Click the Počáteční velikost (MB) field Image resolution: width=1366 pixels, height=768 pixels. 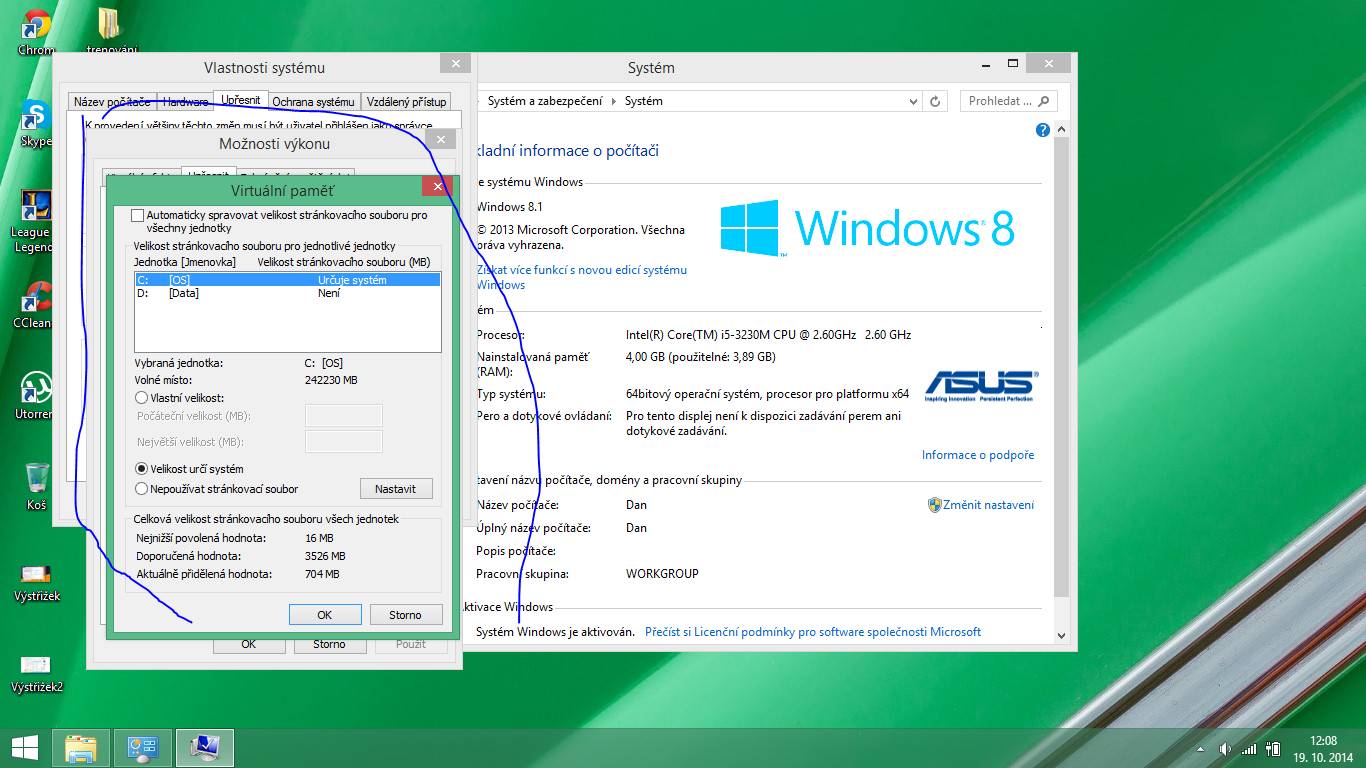tap(343, 416)
